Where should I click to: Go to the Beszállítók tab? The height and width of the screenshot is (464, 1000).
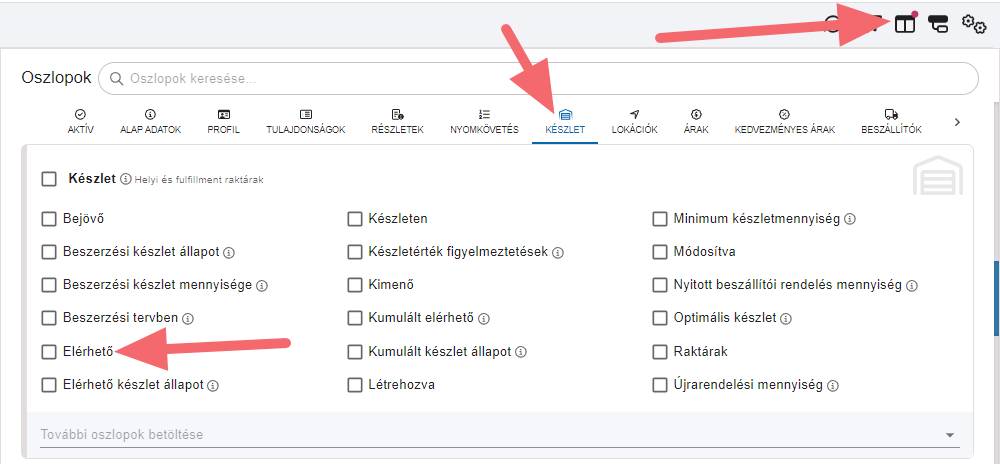(890, 121)
